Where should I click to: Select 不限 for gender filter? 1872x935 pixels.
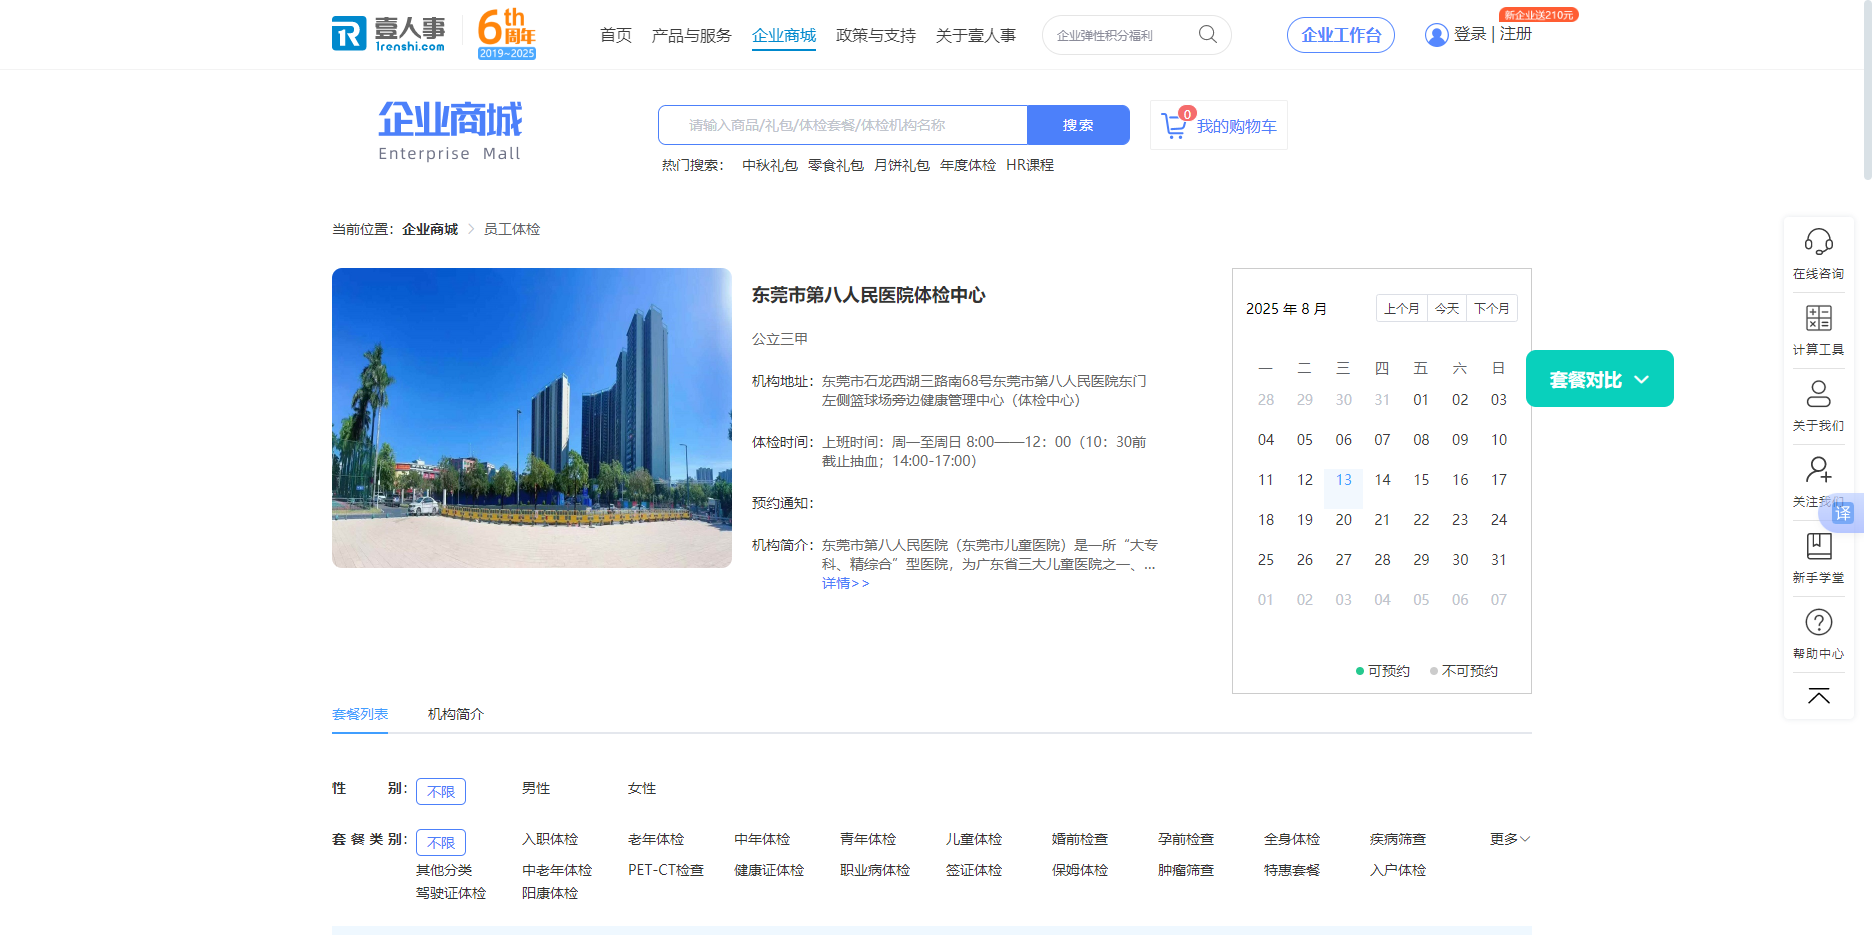(x=441, y=791)
